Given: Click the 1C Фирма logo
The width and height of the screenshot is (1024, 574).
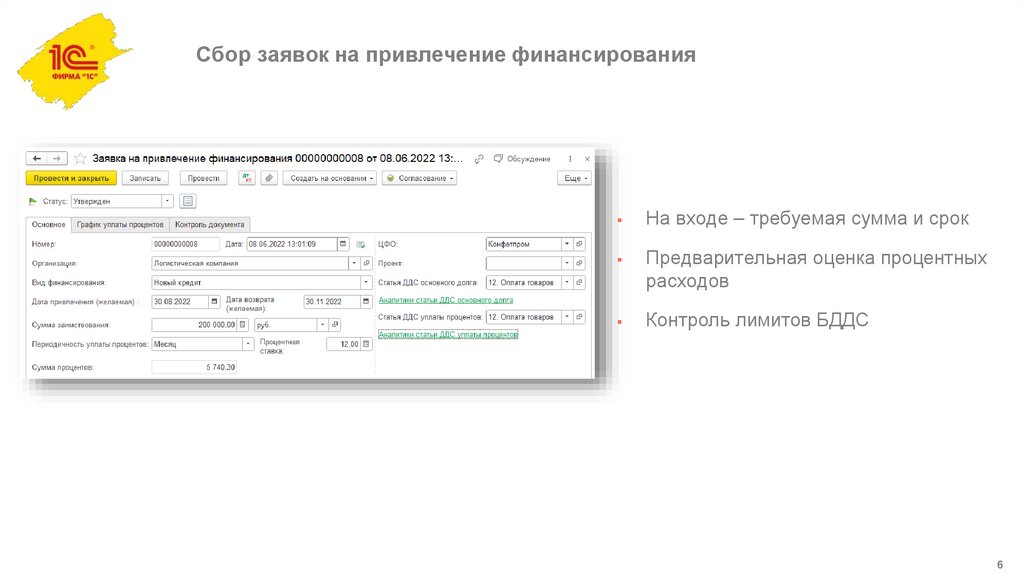Looking at the screenshot, I should pos(74,61).
